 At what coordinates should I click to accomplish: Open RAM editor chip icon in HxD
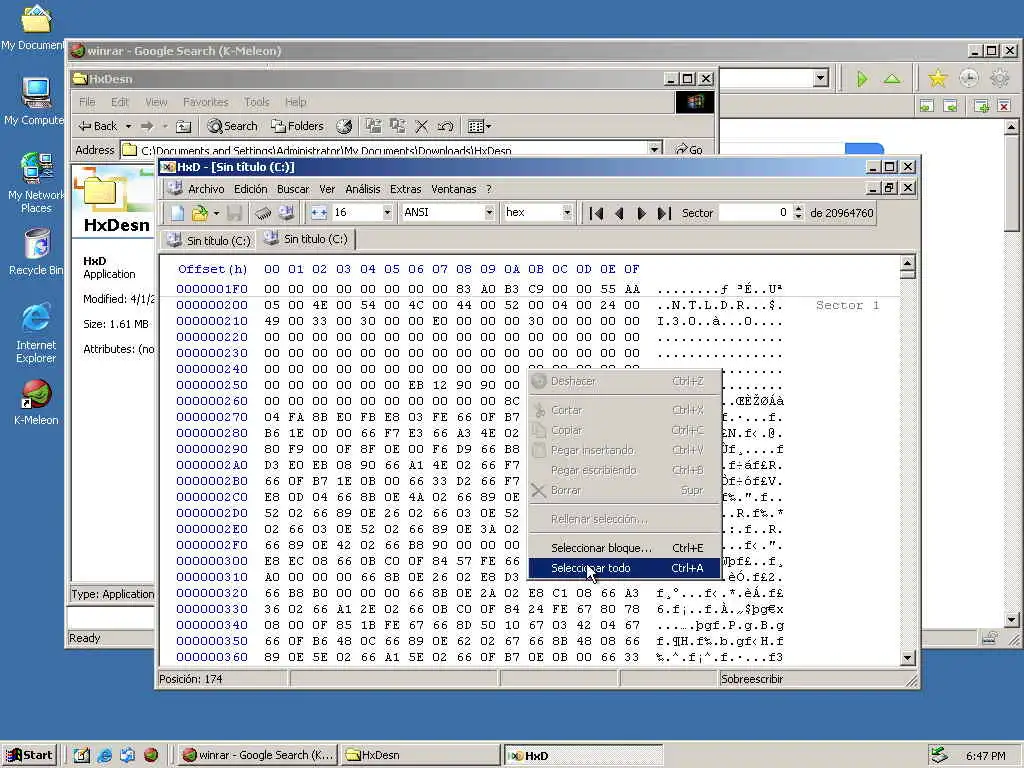pyautogui.click(x=263, y=213)
